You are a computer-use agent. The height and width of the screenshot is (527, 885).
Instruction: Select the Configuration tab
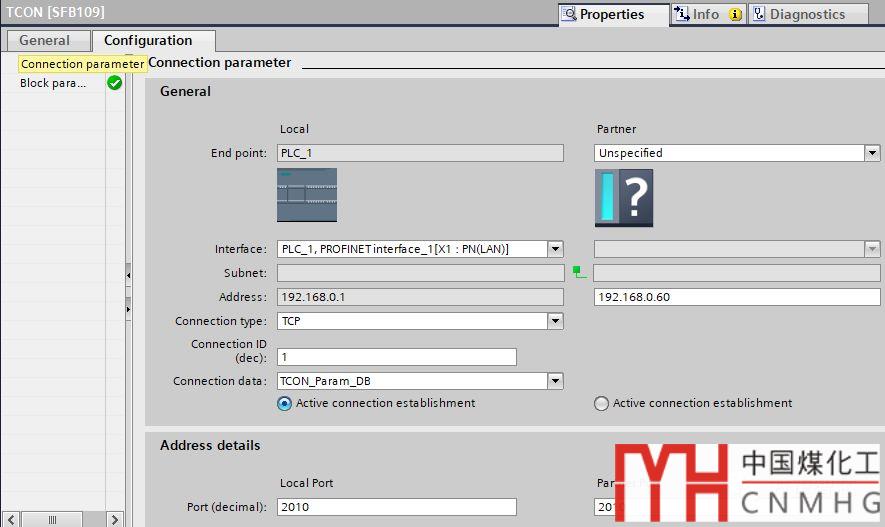[154, 41]
